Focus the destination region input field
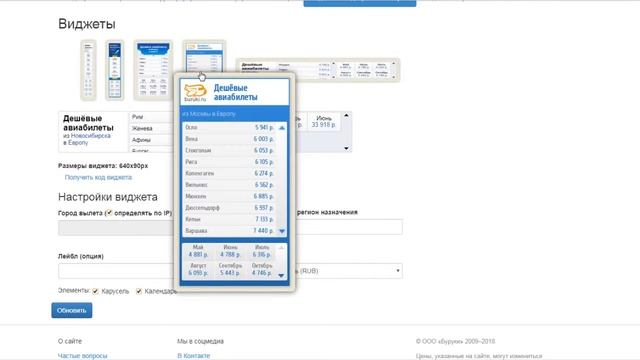 click(x=349, y=227)
